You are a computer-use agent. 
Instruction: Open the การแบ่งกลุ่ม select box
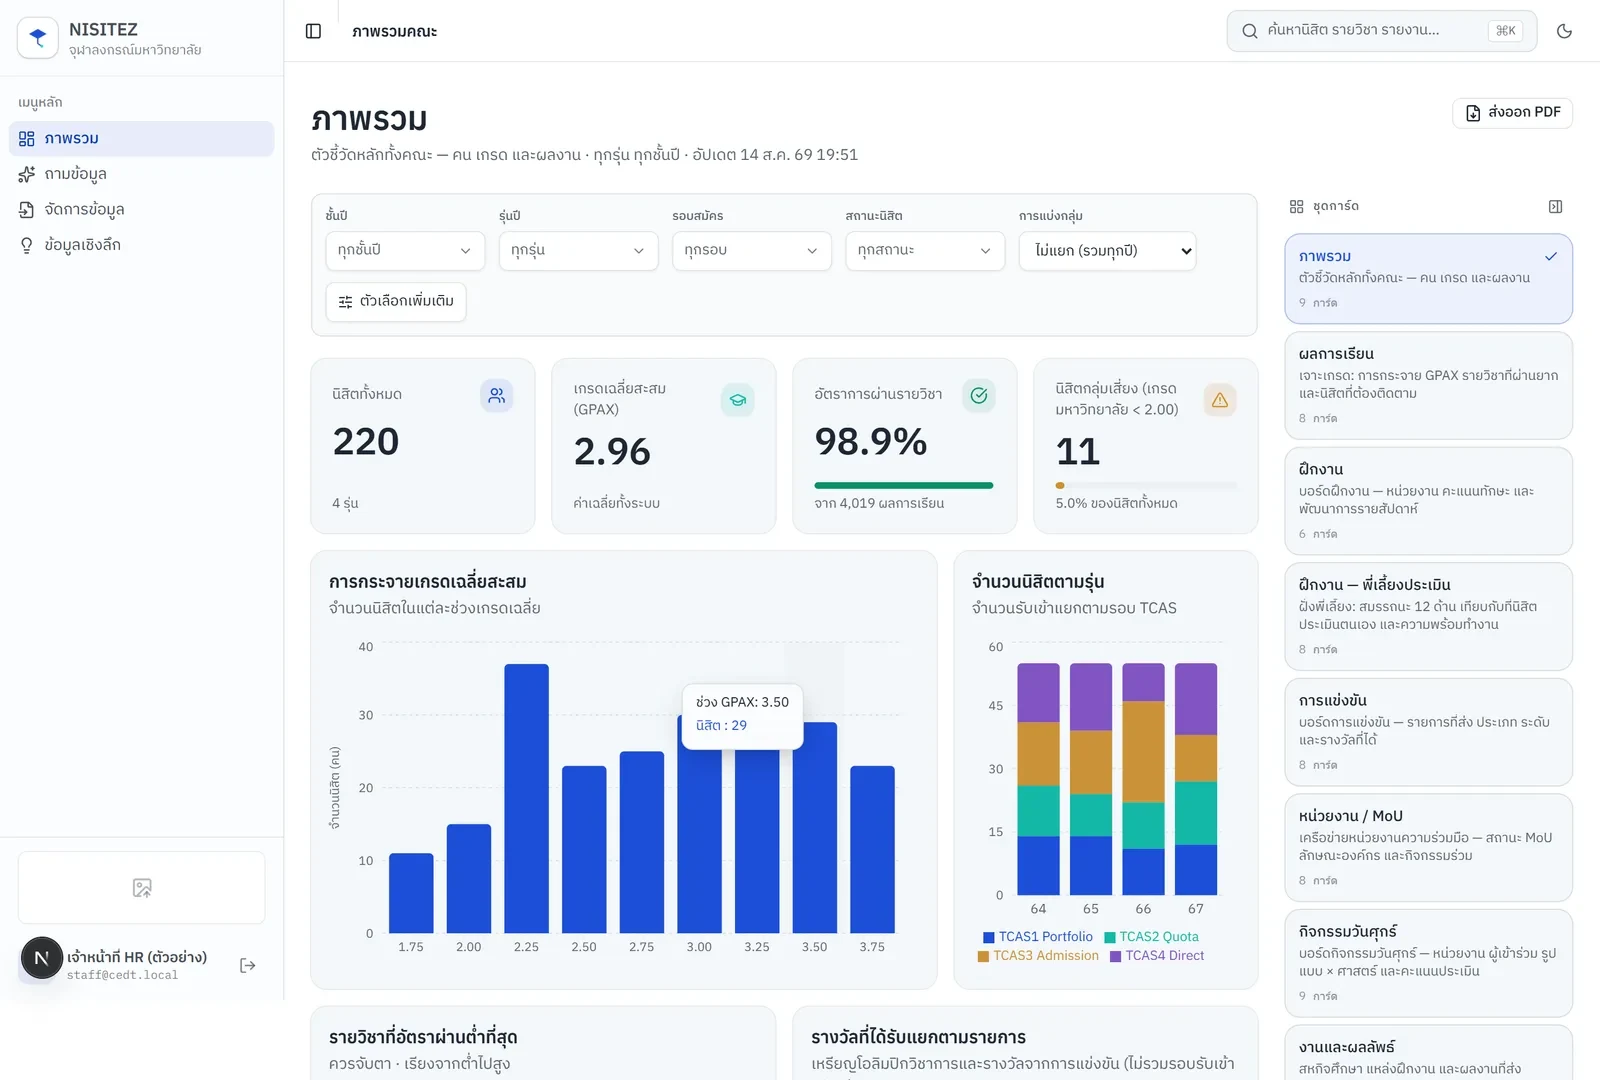(x=1108, y=251)
